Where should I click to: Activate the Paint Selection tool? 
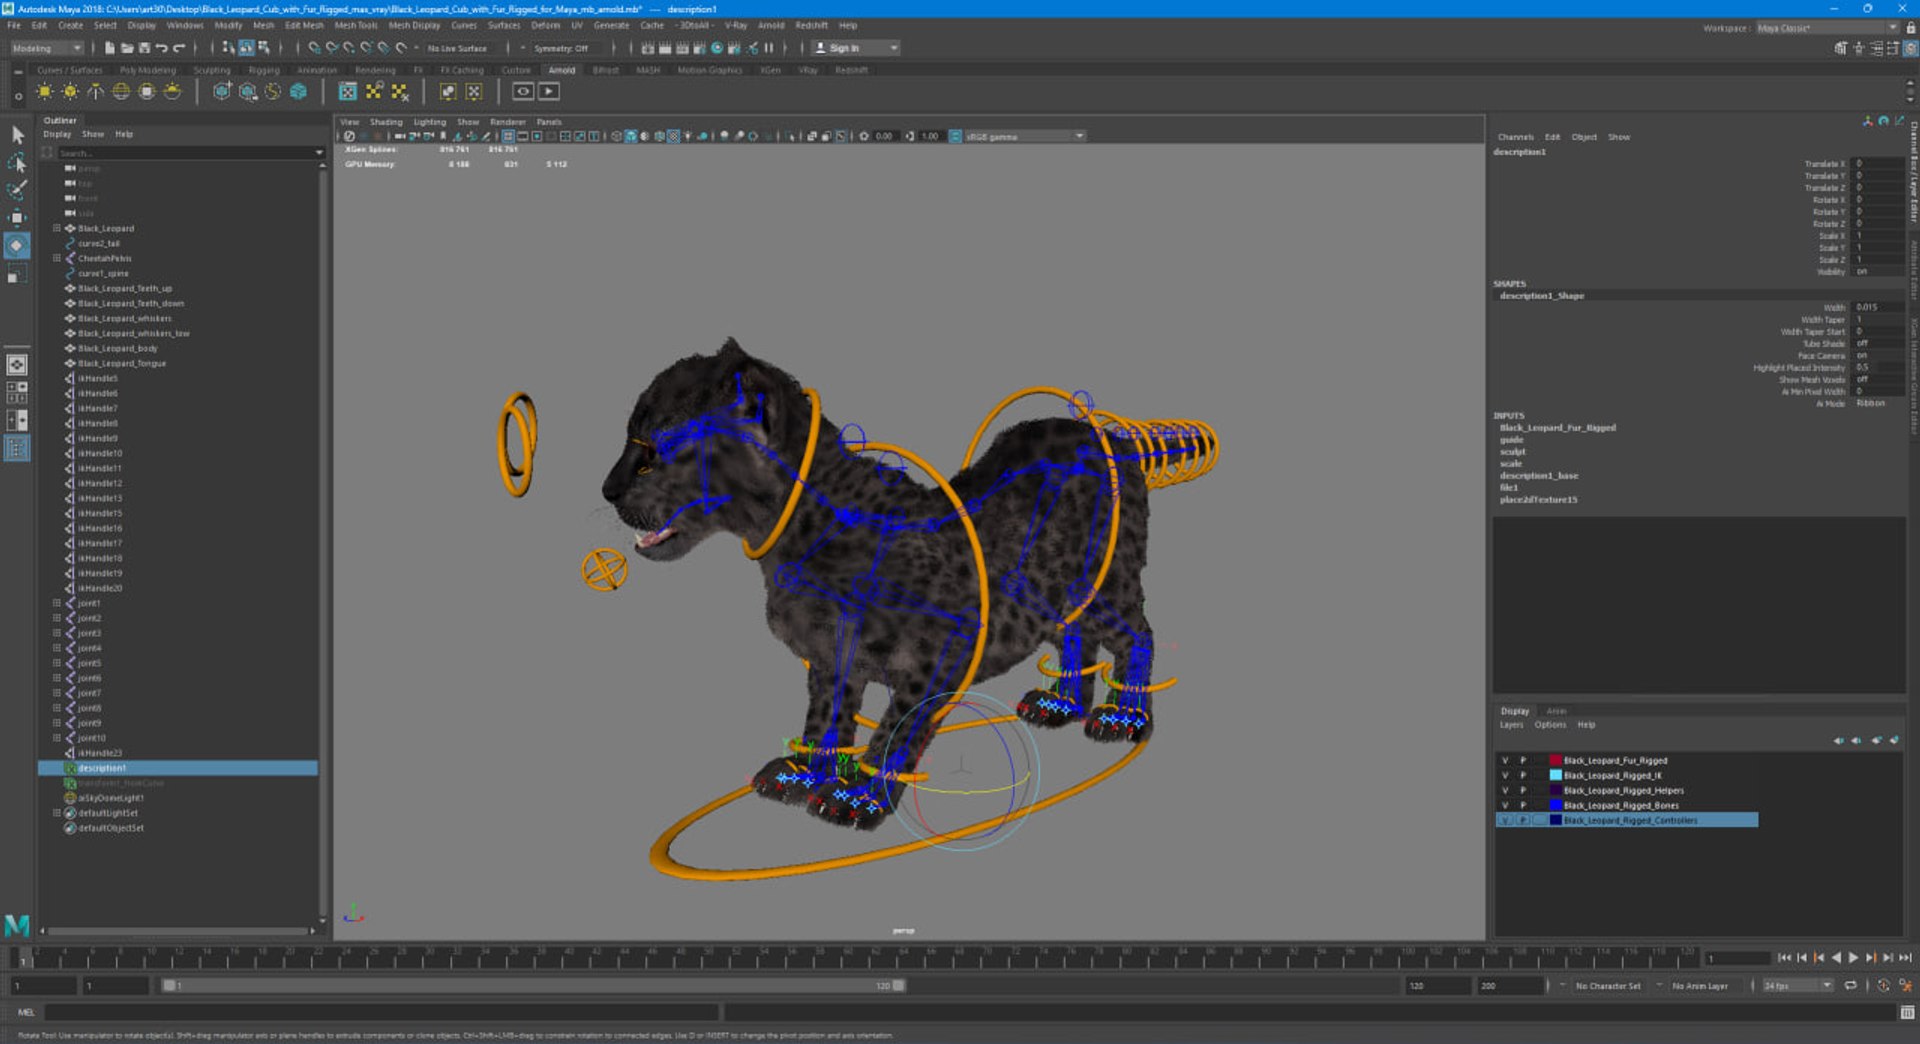point(17,189)
